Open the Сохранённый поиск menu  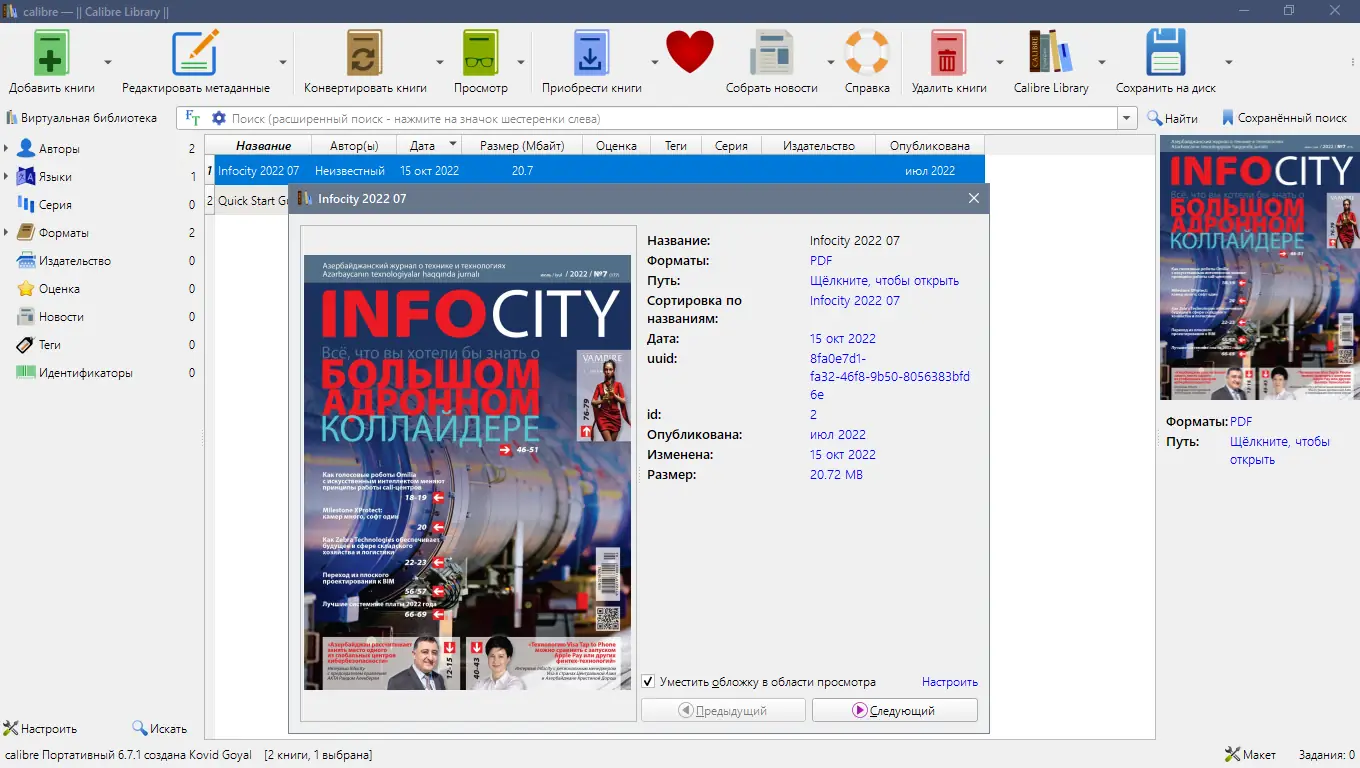coord(1284,118)
